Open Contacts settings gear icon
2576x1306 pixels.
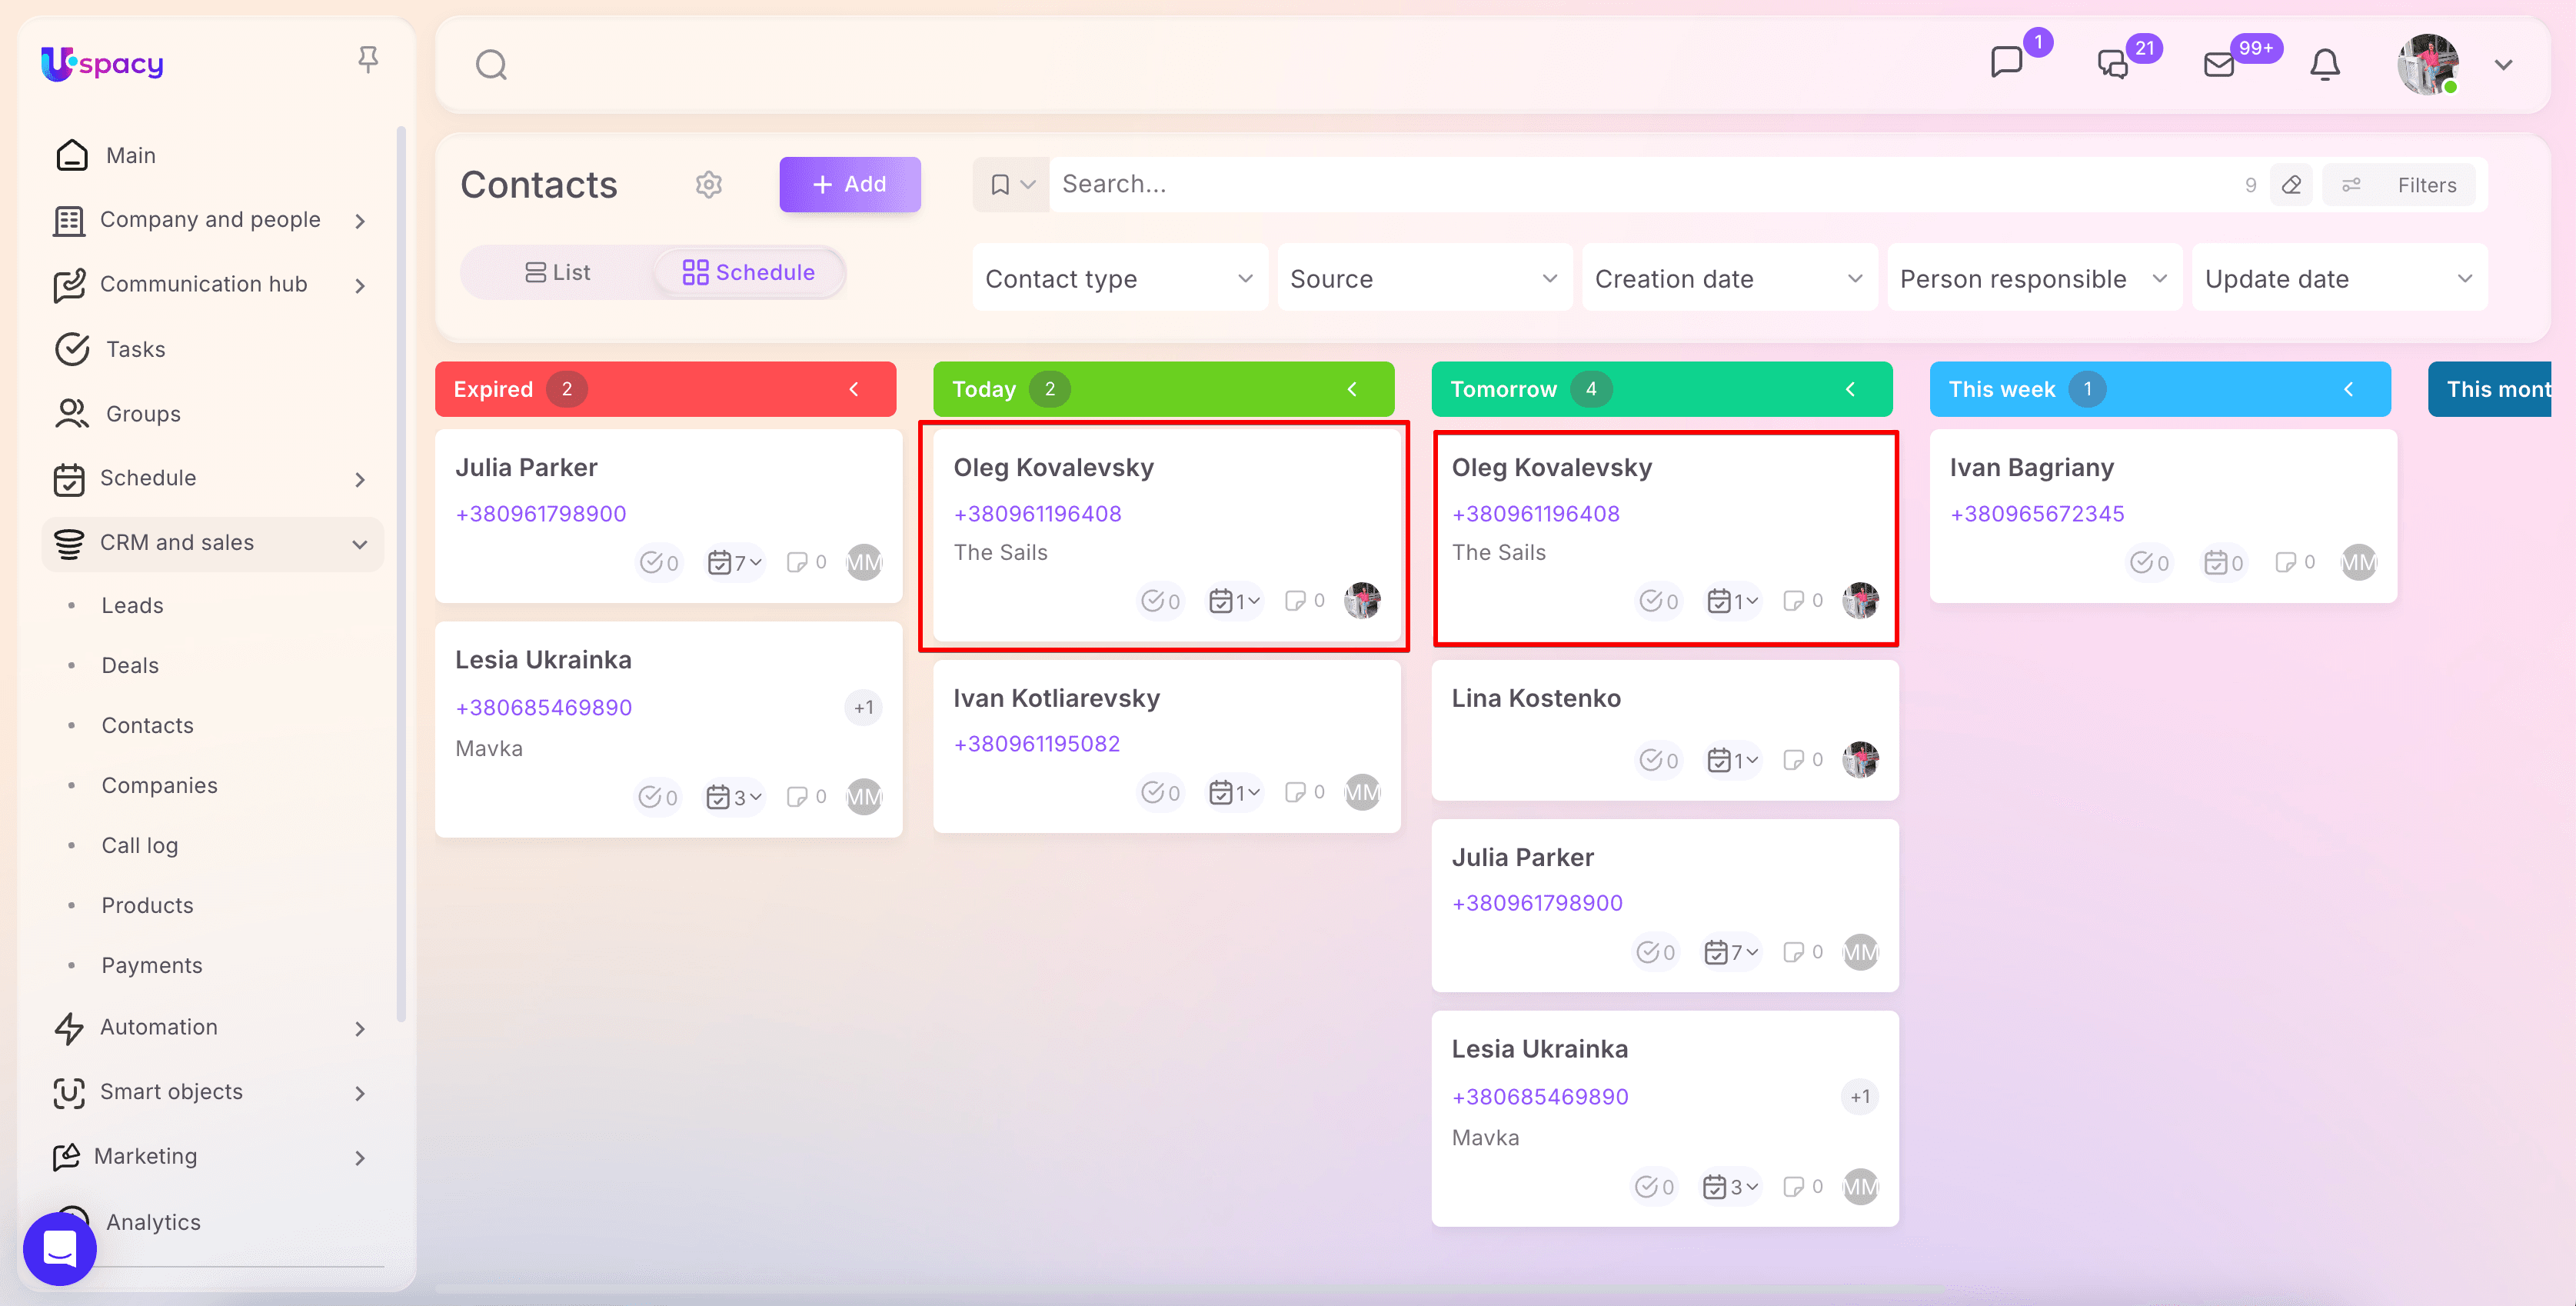click(709, 184)
